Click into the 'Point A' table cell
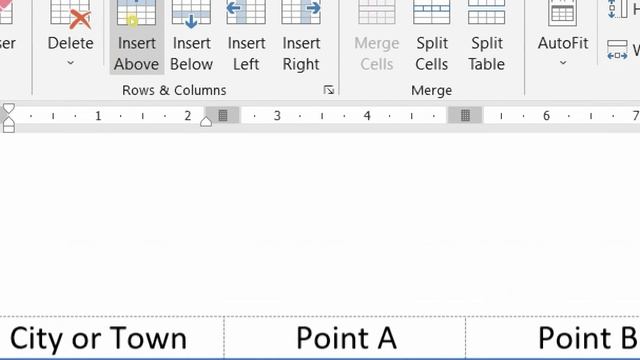Viewport: 640px width, 360px height. click(x=345, y=338)
